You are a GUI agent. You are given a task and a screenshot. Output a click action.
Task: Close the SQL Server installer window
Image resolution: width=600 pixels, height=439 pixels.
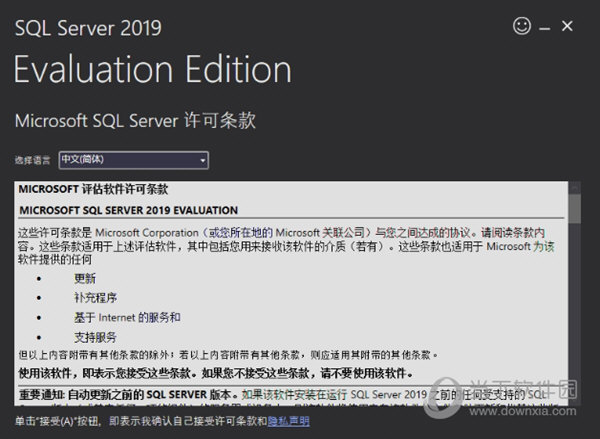(x=567, y=26)
